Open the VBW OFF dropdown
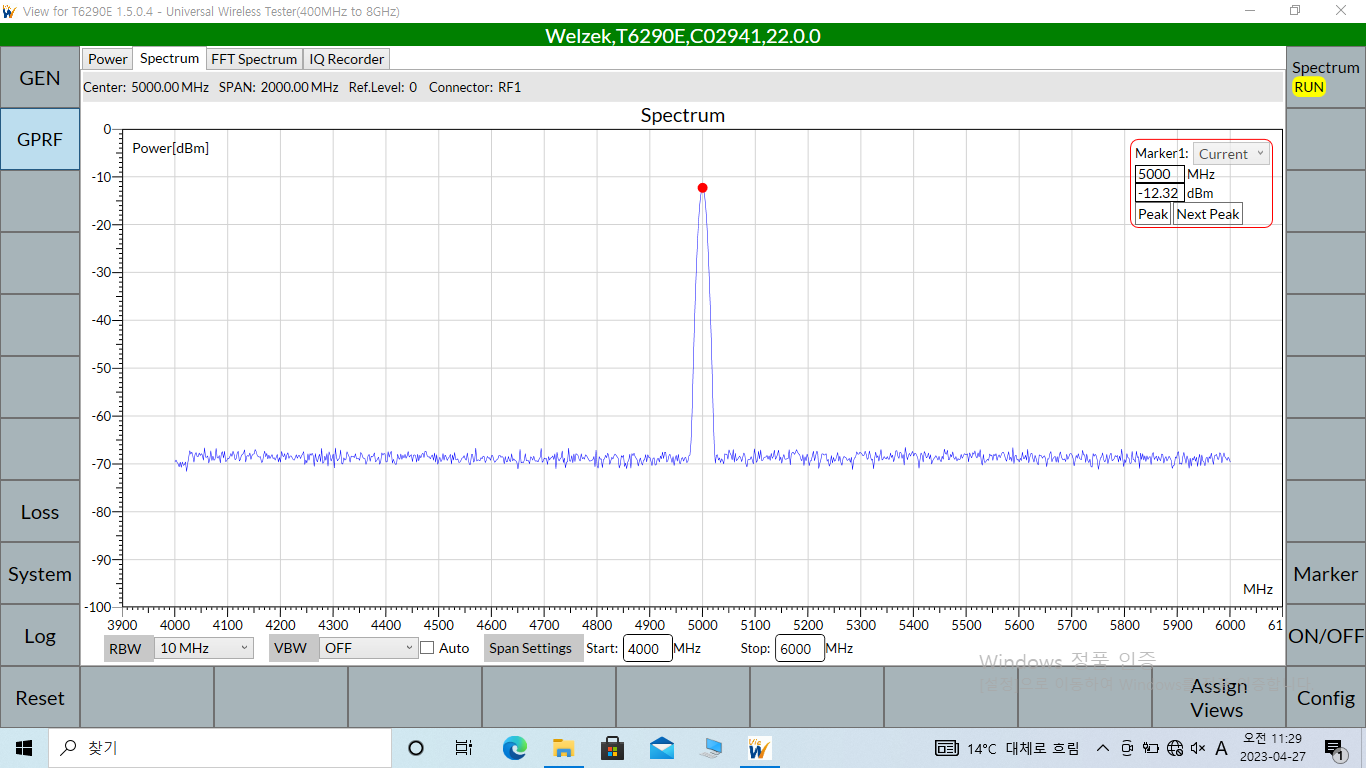The height and width of the screenshot is (768, 1366). pos(368,648)
